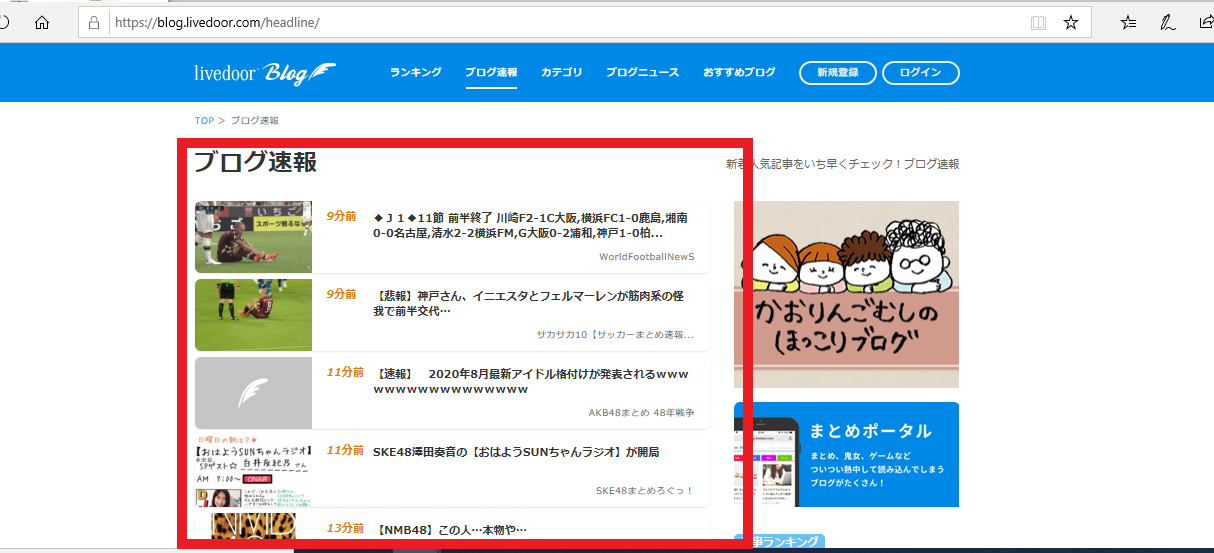Click the browser home icon
Screen dimensions: 1214x553
click(x=42, y=22)
